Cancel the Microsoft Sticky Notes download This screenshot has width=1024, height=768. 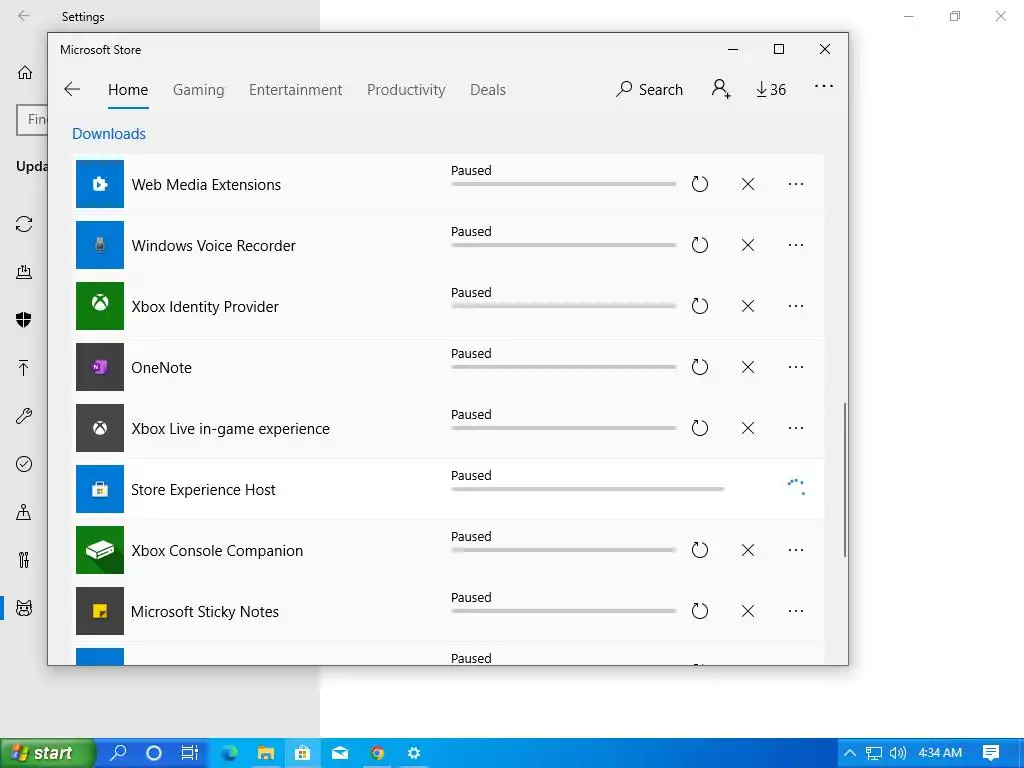748,611
